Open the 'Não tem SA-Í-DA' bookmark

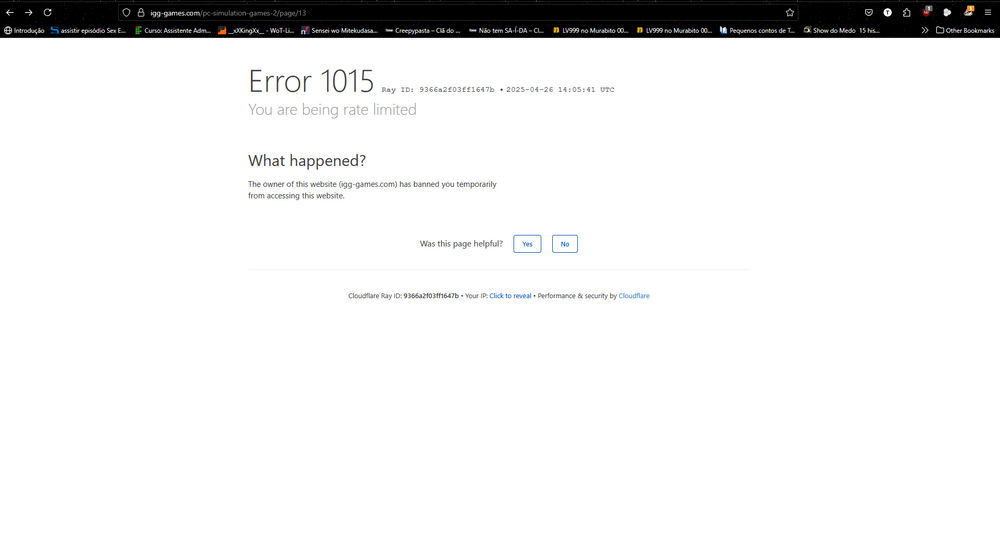pos(506,30)
